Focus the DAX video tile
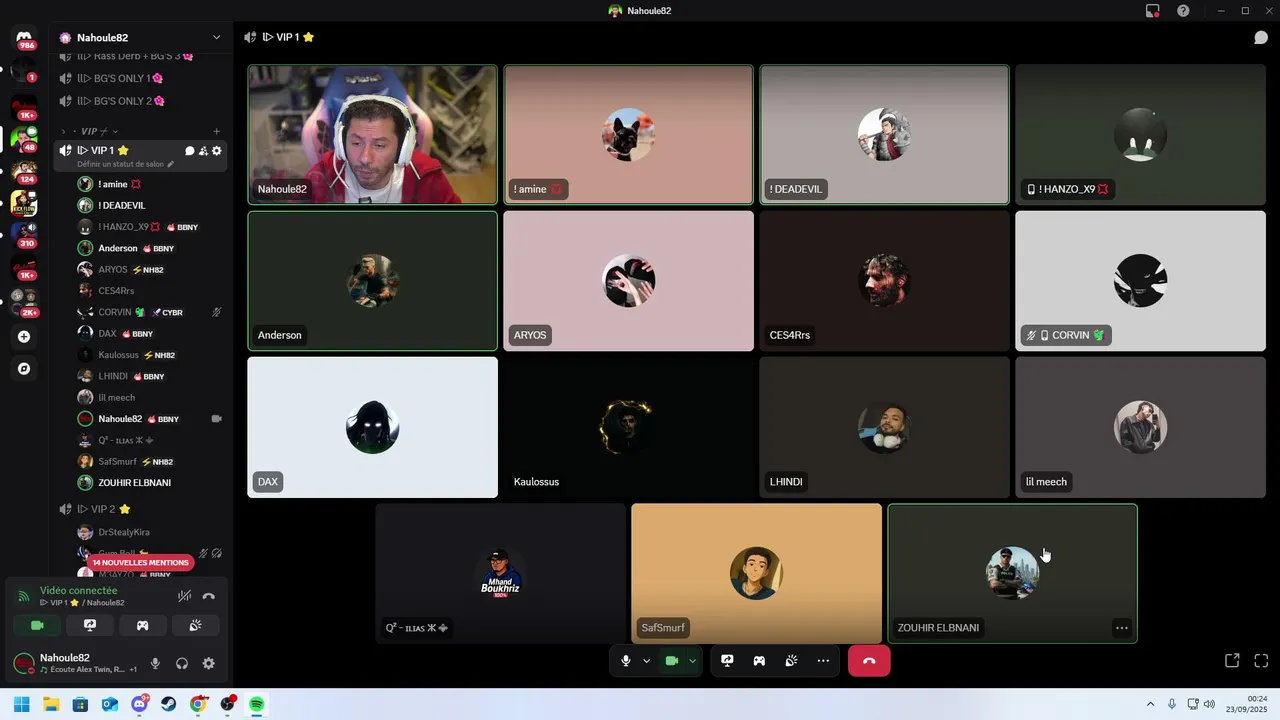 (372, 427)
